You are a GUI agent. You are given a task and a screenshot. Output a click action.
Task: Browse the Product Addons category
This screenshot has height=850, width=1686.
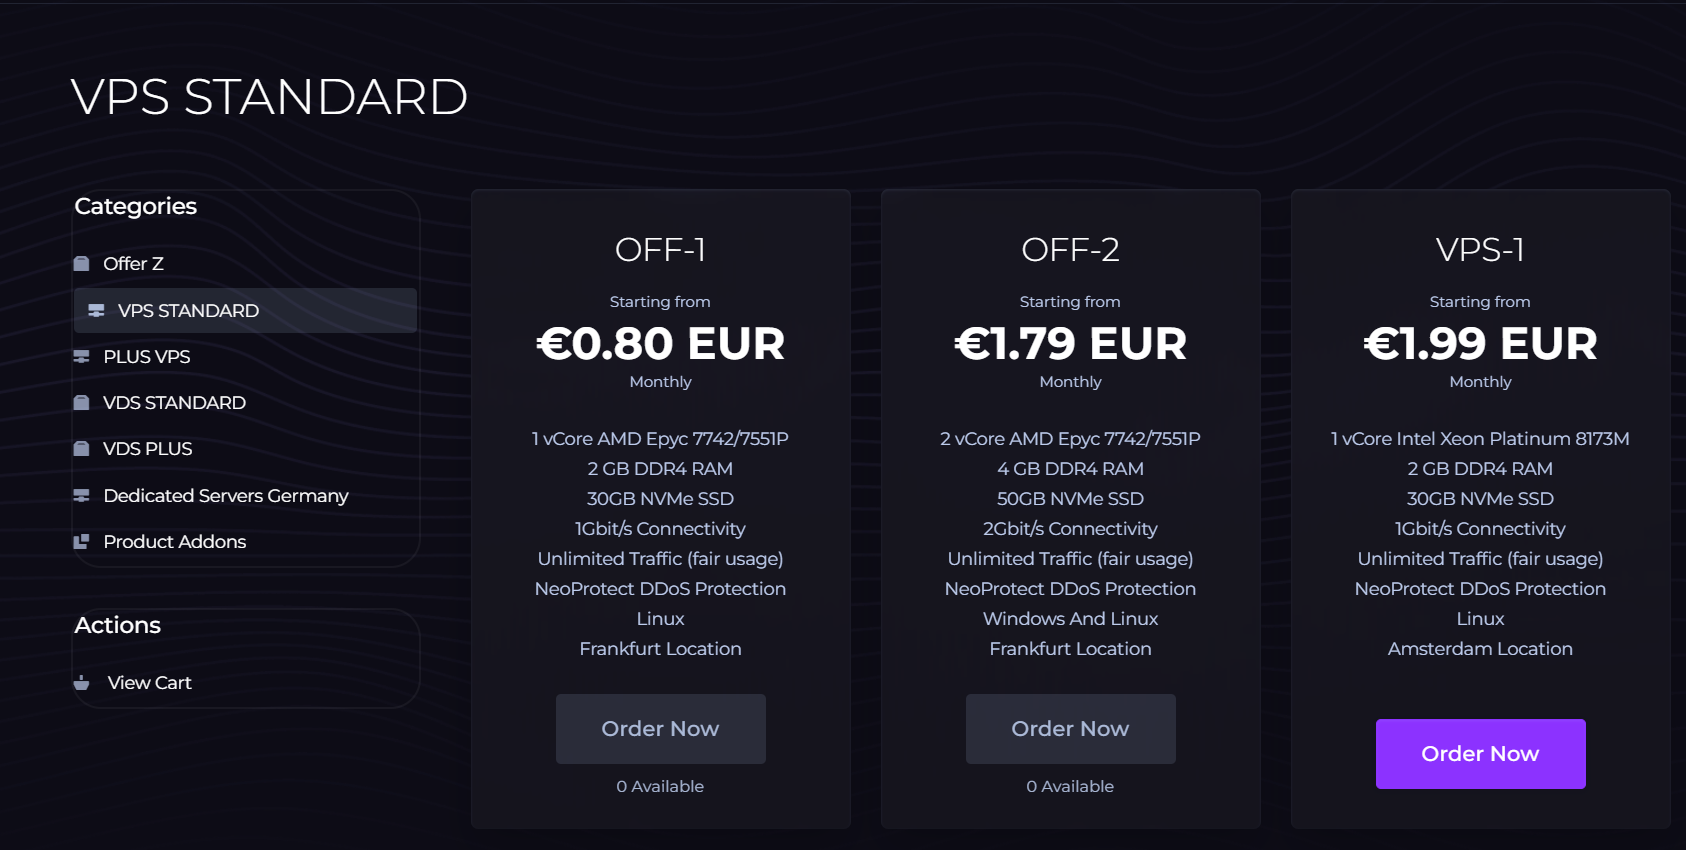[175, 542]
